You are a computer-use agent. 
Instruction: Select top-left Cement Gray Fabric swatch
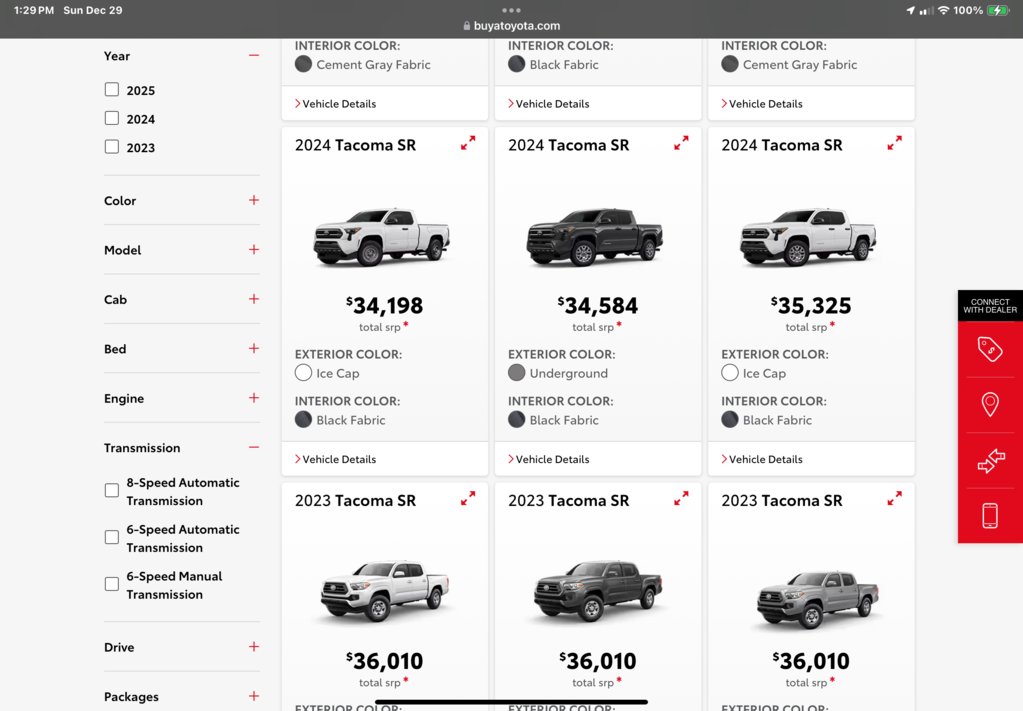[x=303, y=64]
